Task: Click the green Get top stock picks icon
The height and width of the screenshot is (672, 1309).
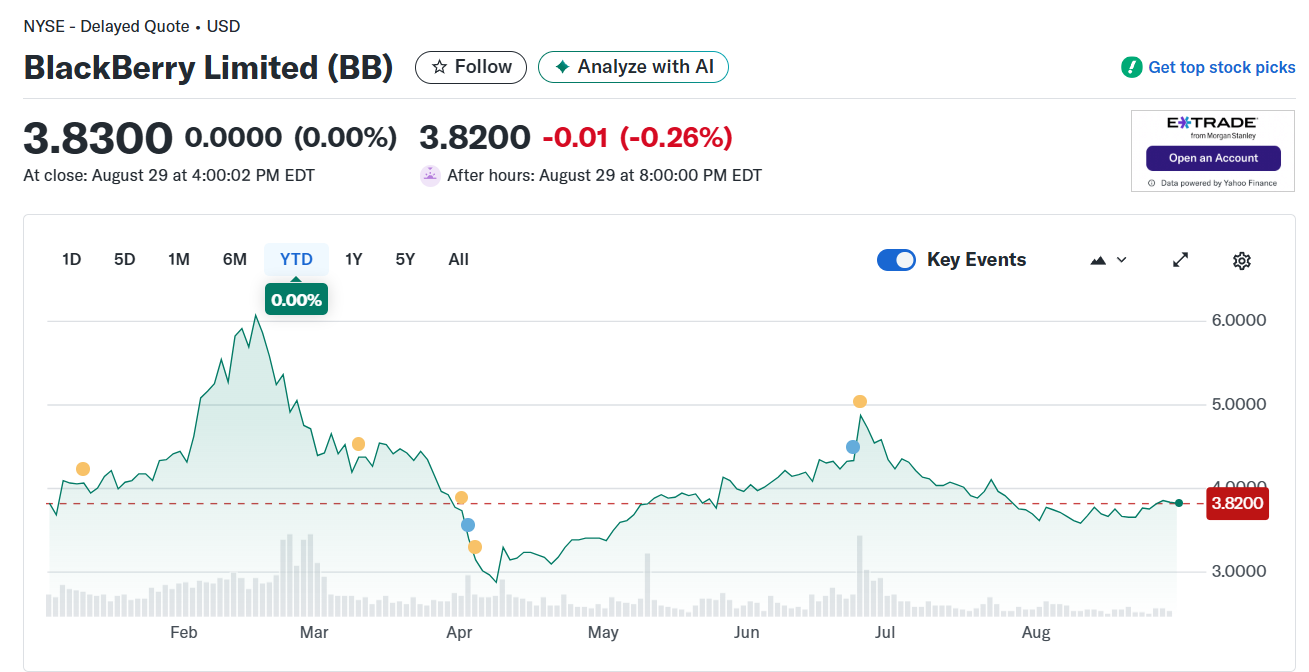Action: pos(1131,67)
